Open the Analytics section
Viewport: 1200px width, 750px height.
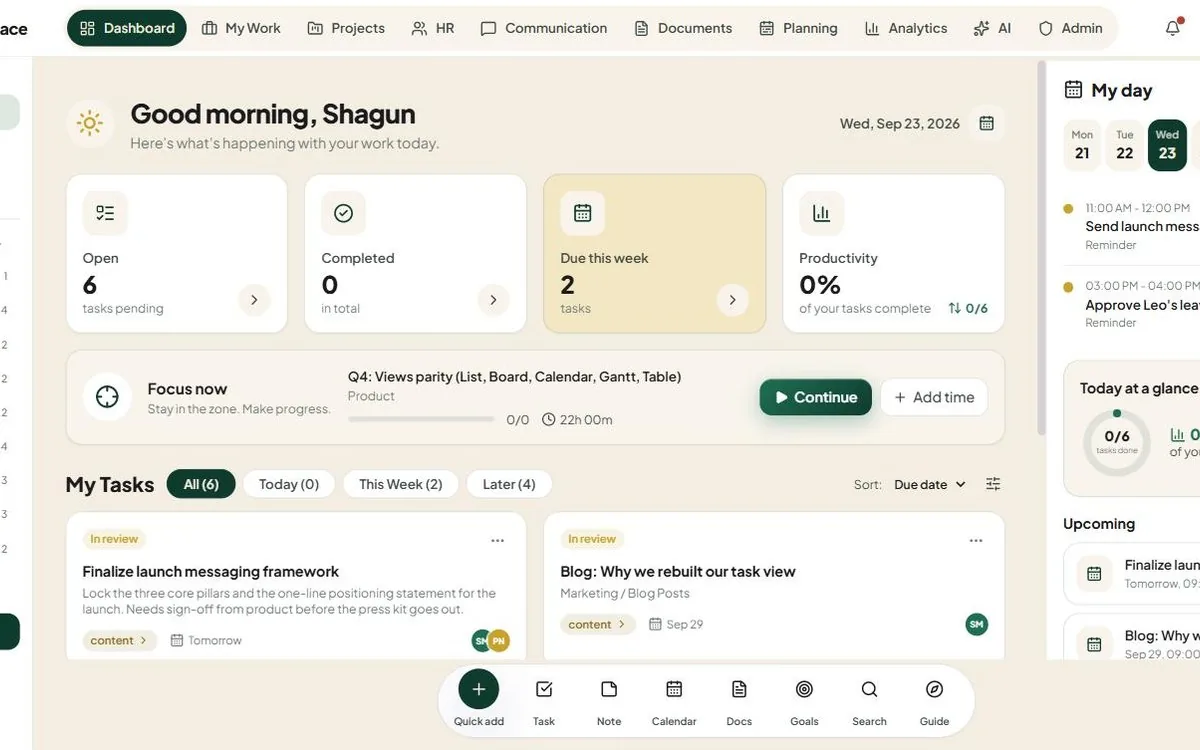[x=906, y=28]
